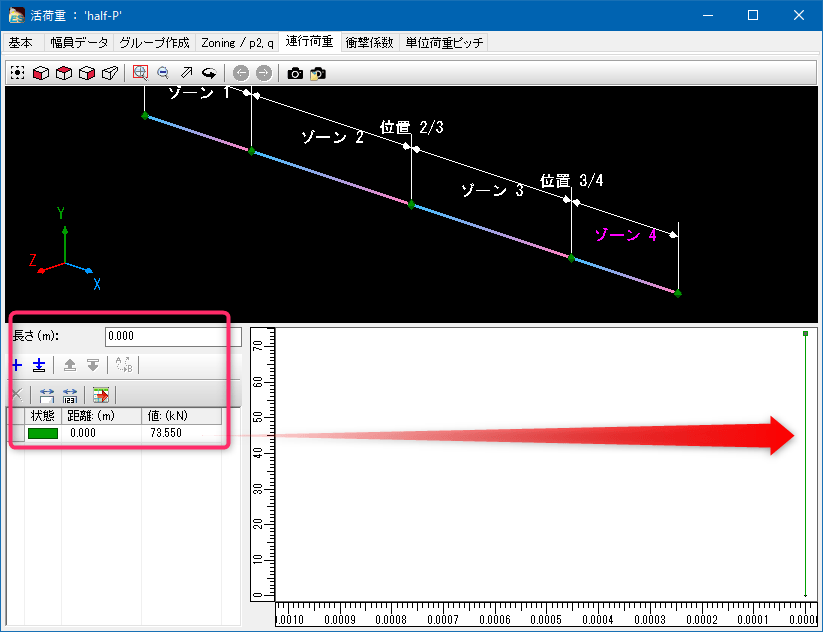This screenshot has height=632, width=823.
Task: Click the 長さ (m) input field
Action: 172,337
